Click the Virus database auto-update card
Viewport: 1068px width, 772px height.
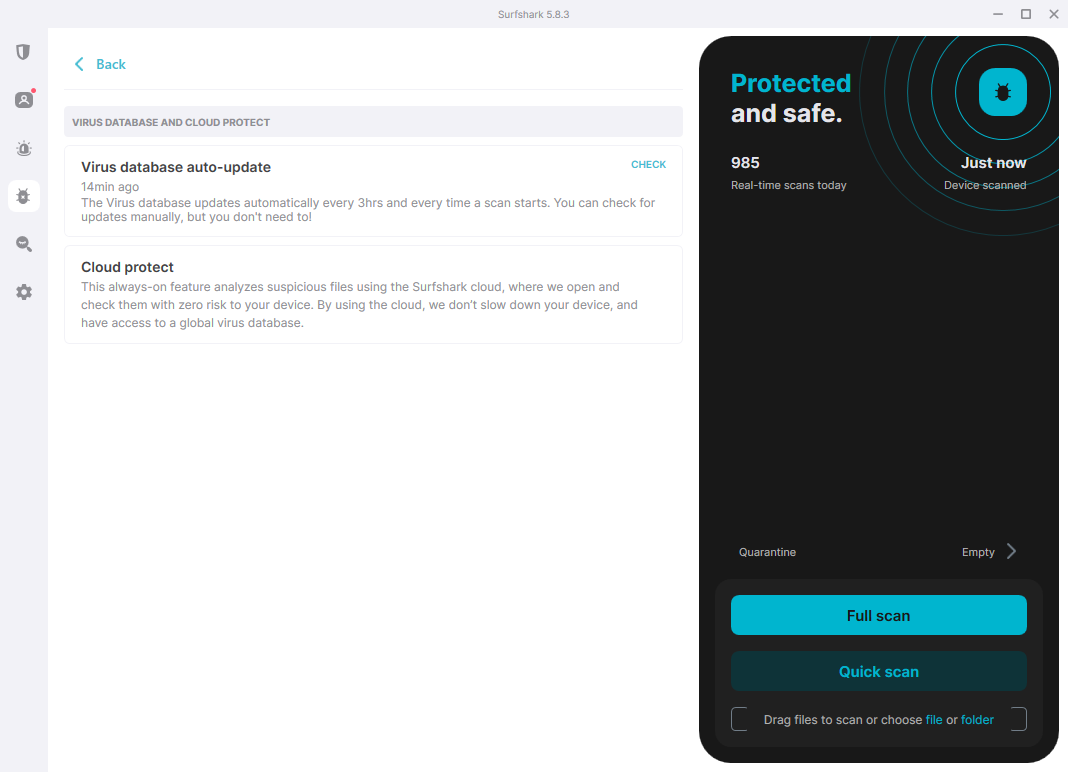373,191
